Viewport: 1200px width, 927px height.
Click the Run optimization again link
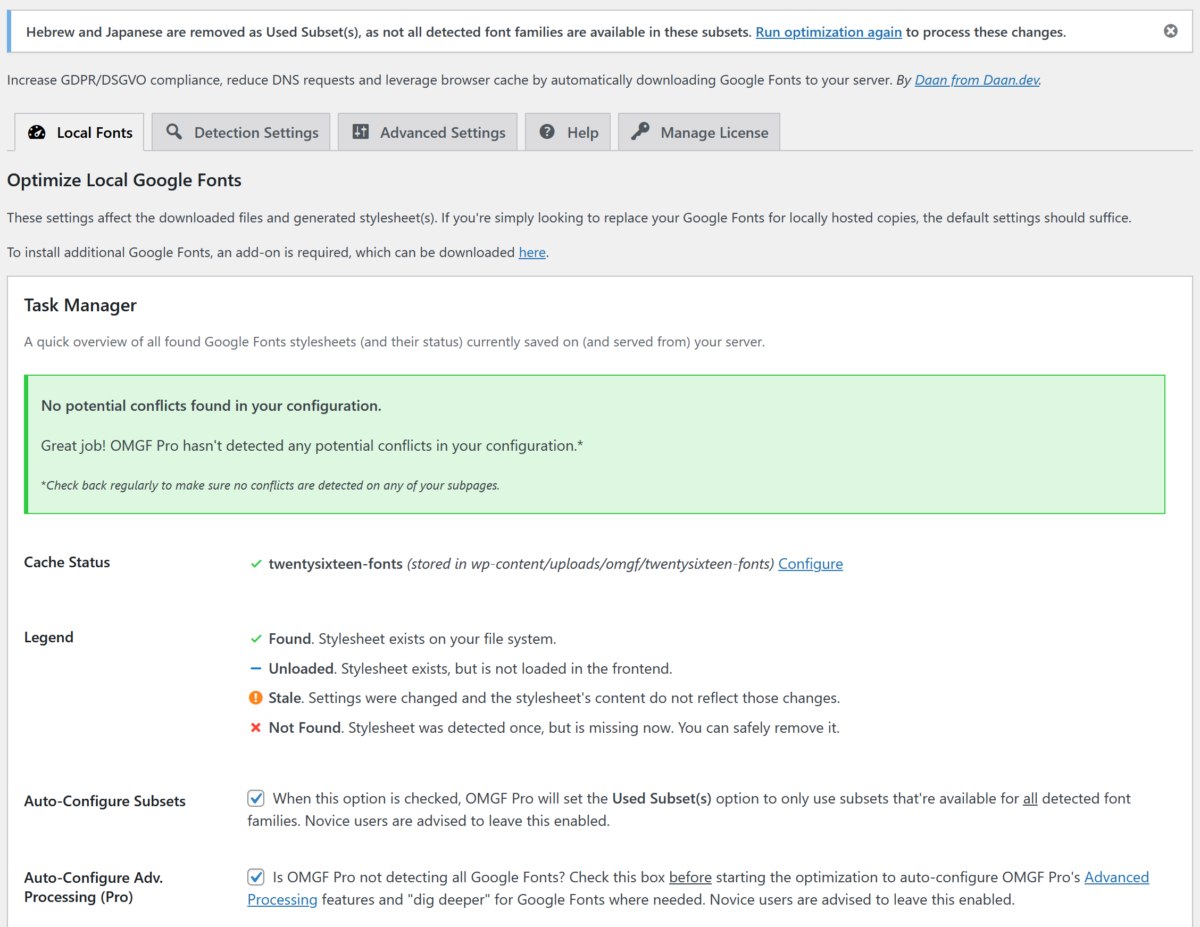coord(829,32)
